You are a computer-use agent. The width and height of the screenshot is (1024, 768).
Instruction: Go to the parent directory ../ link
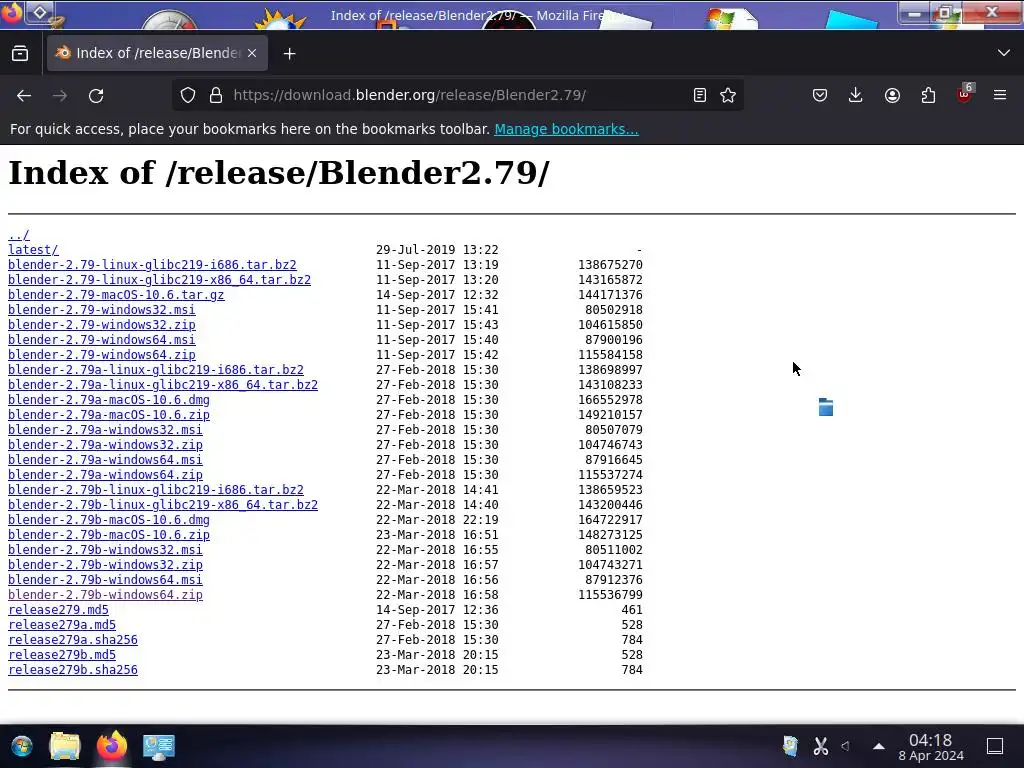click(x=19, y=235)
